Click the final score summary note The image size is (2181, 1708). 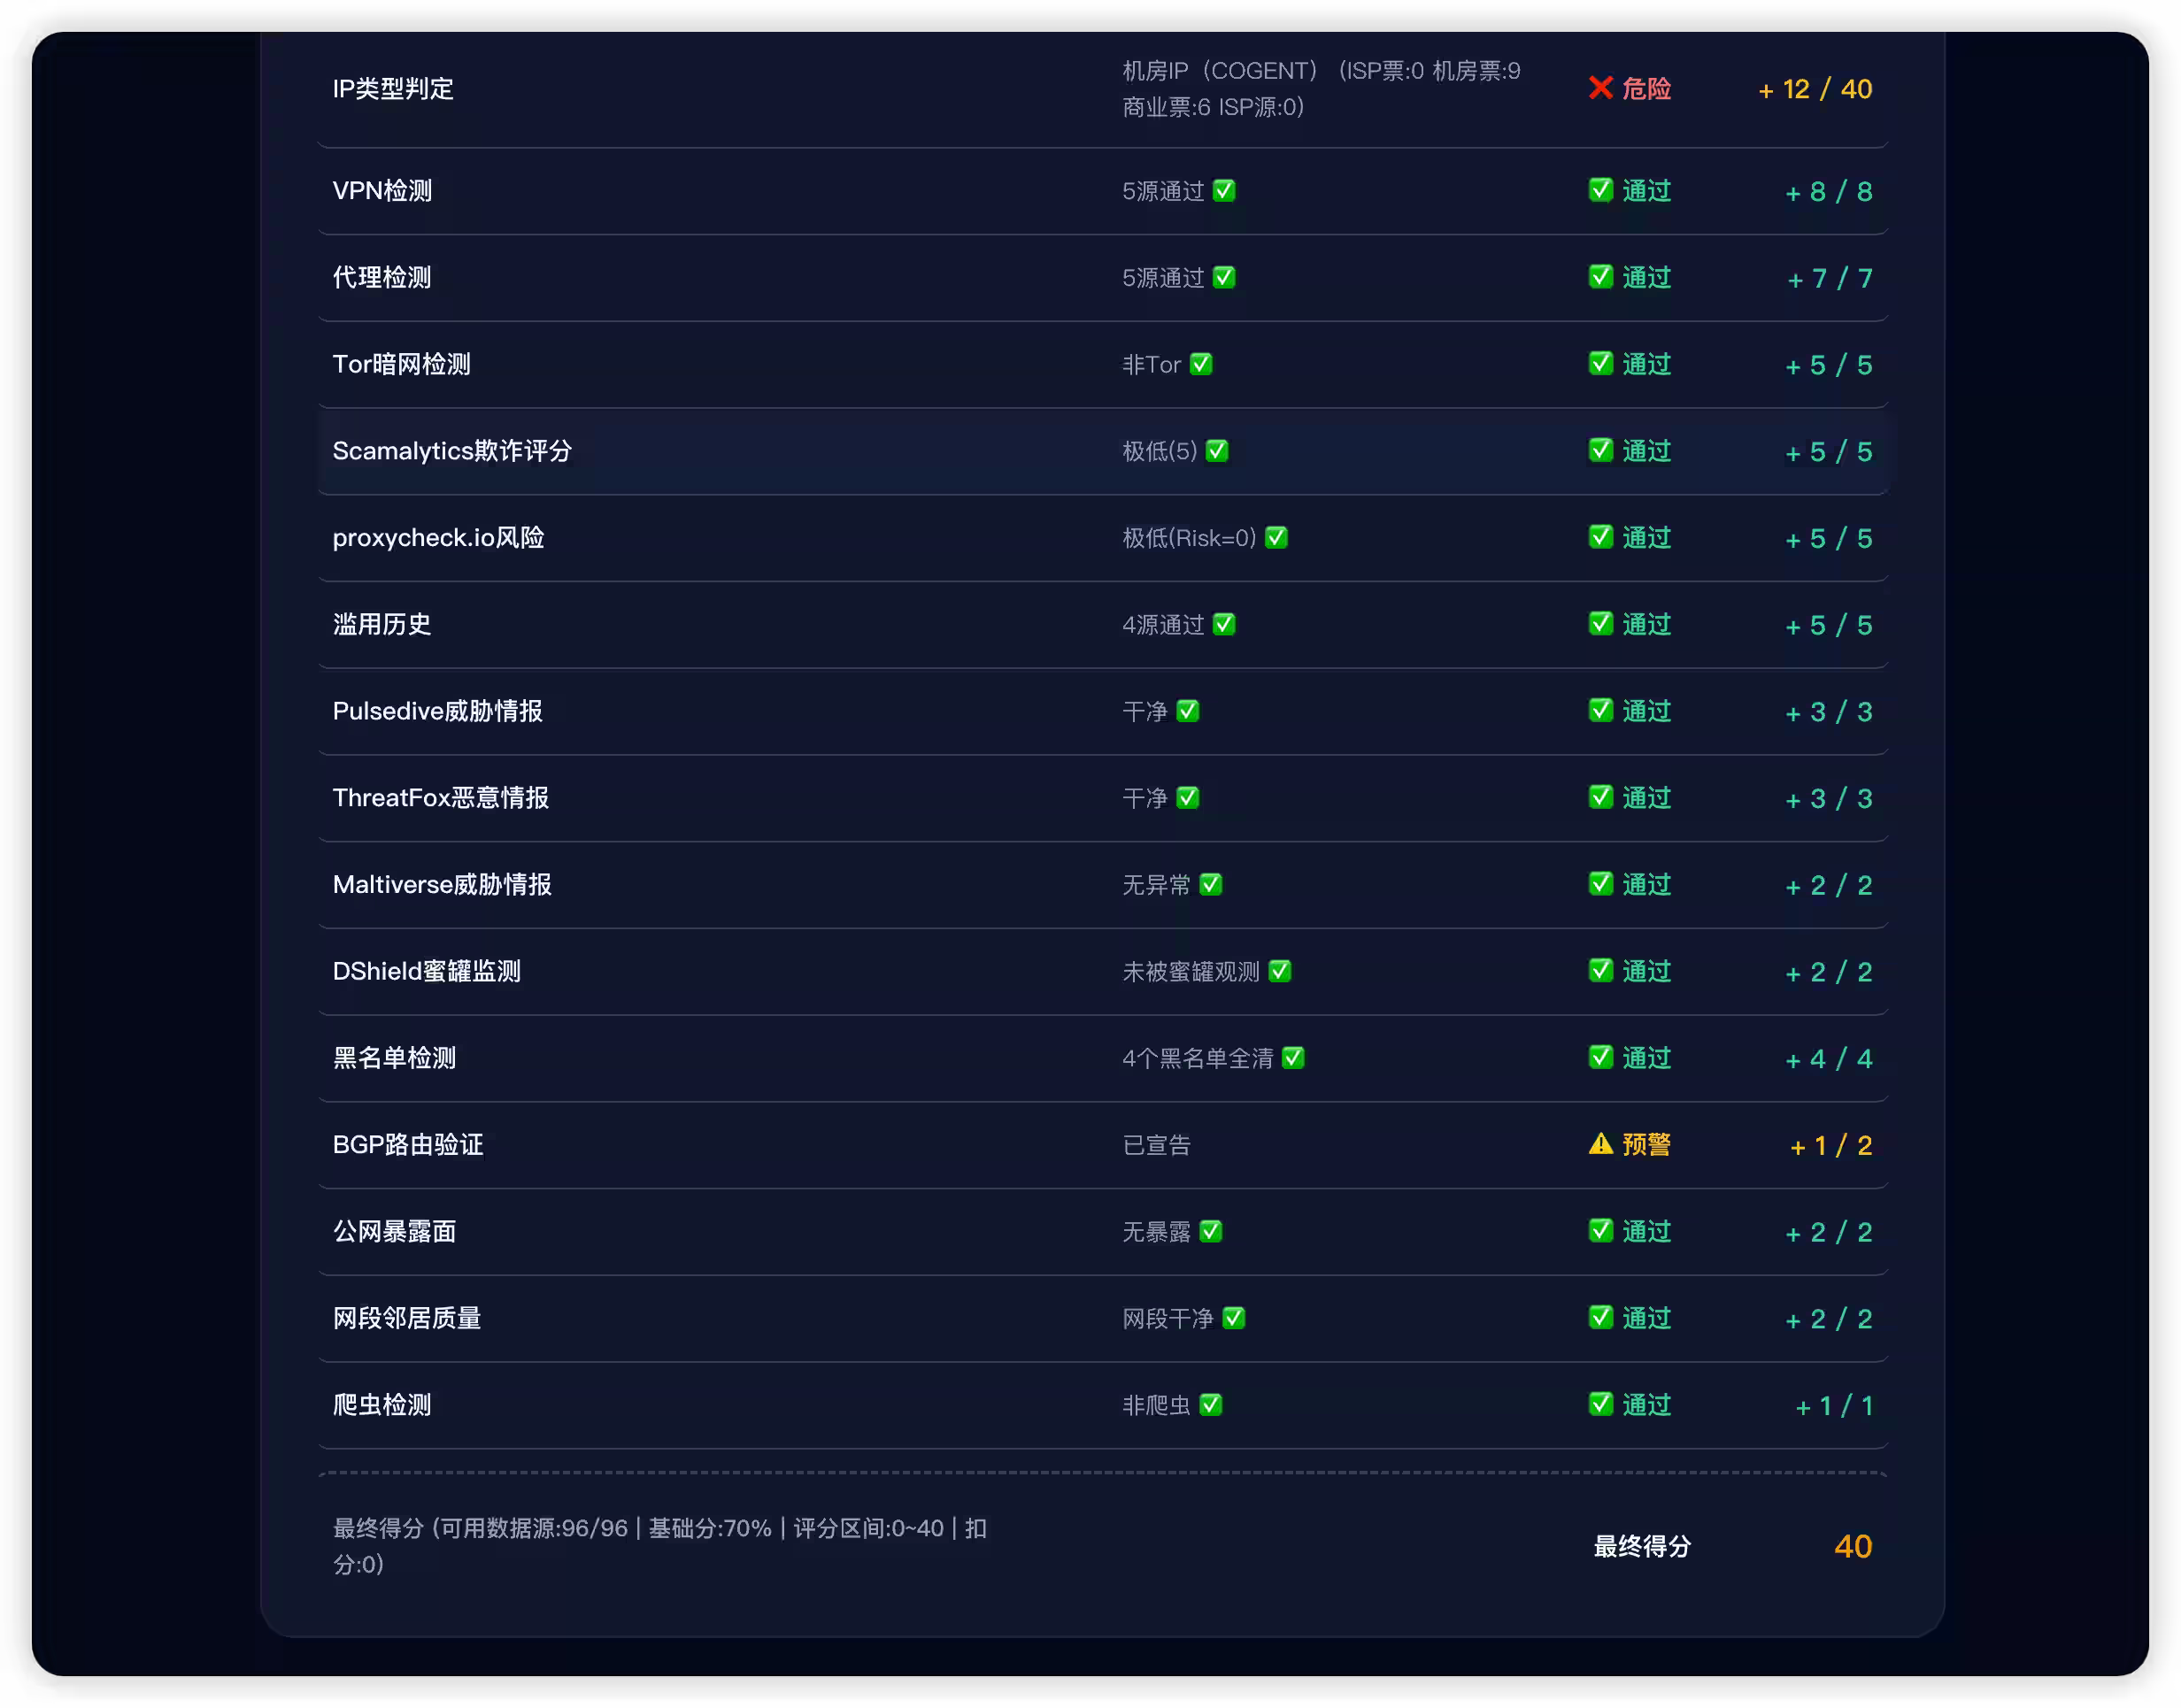(x=660, y=1545)
